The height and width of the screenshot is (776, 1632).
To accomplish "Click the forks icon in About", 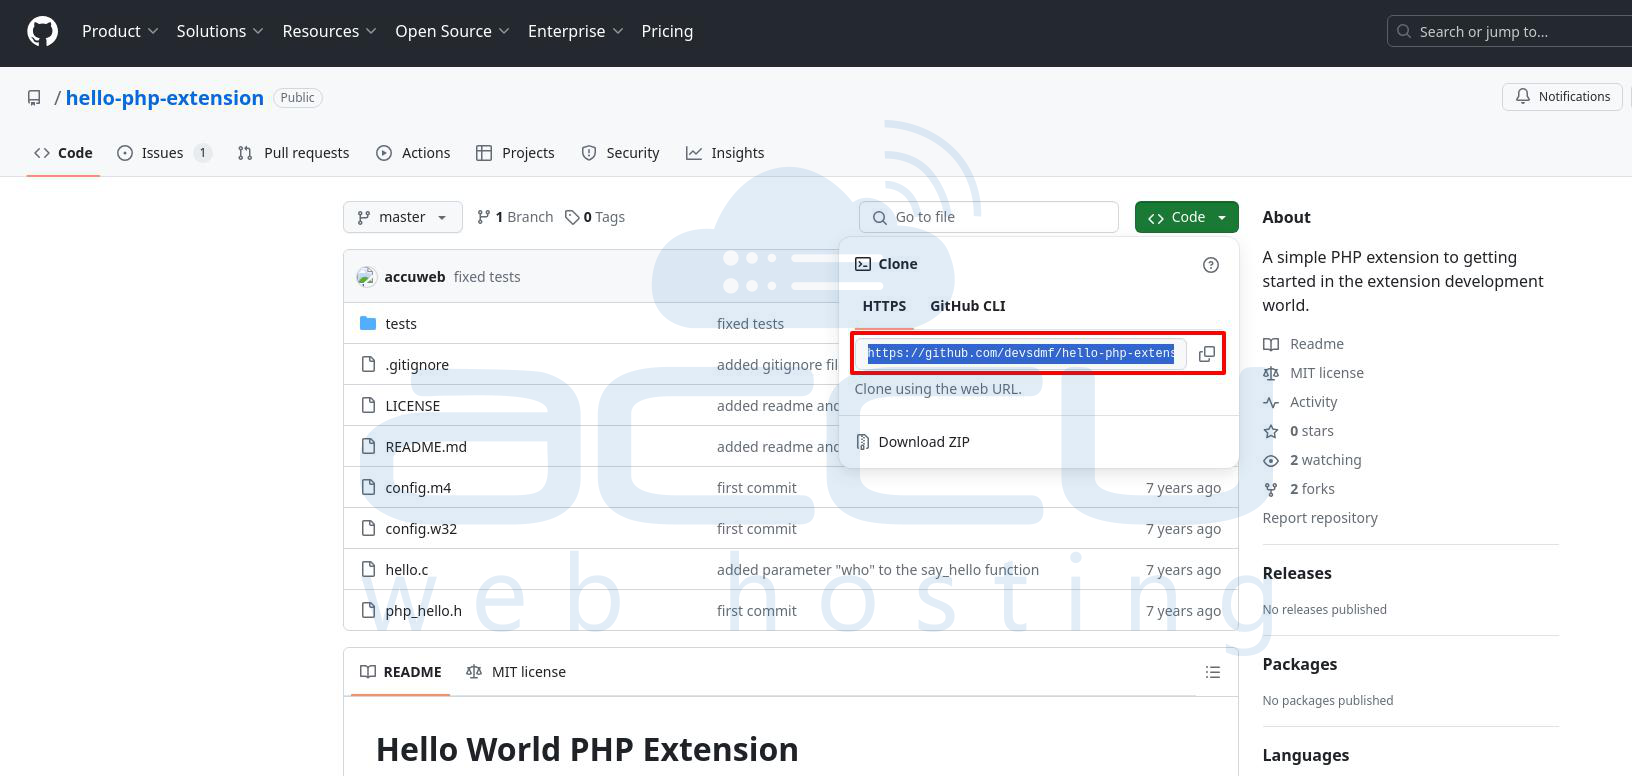I will 1271,490.
